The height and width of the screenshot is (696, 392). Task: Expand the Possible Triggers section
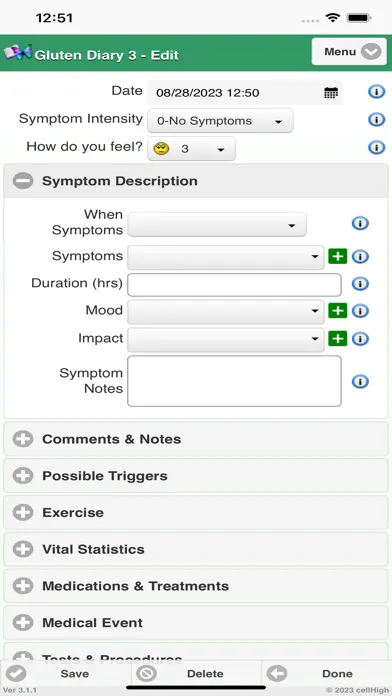pyautogui.click(x=196, y=476)
